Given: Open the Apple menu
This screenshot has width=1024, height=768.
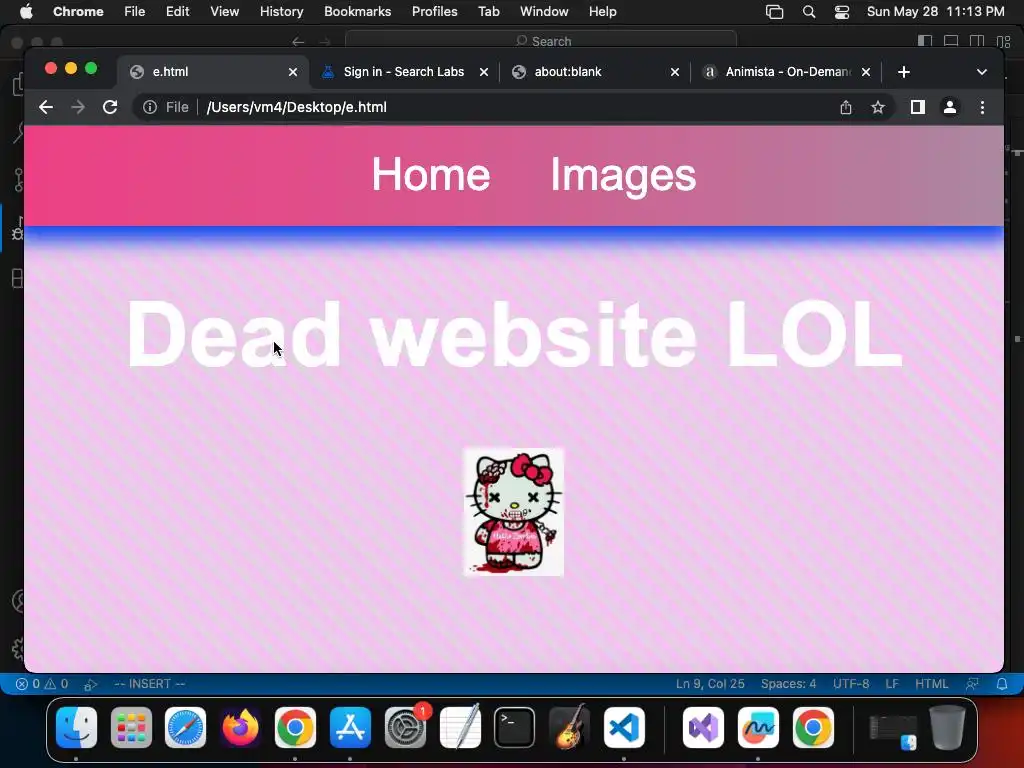Looking at the screenshot, I should click(25, 12).
